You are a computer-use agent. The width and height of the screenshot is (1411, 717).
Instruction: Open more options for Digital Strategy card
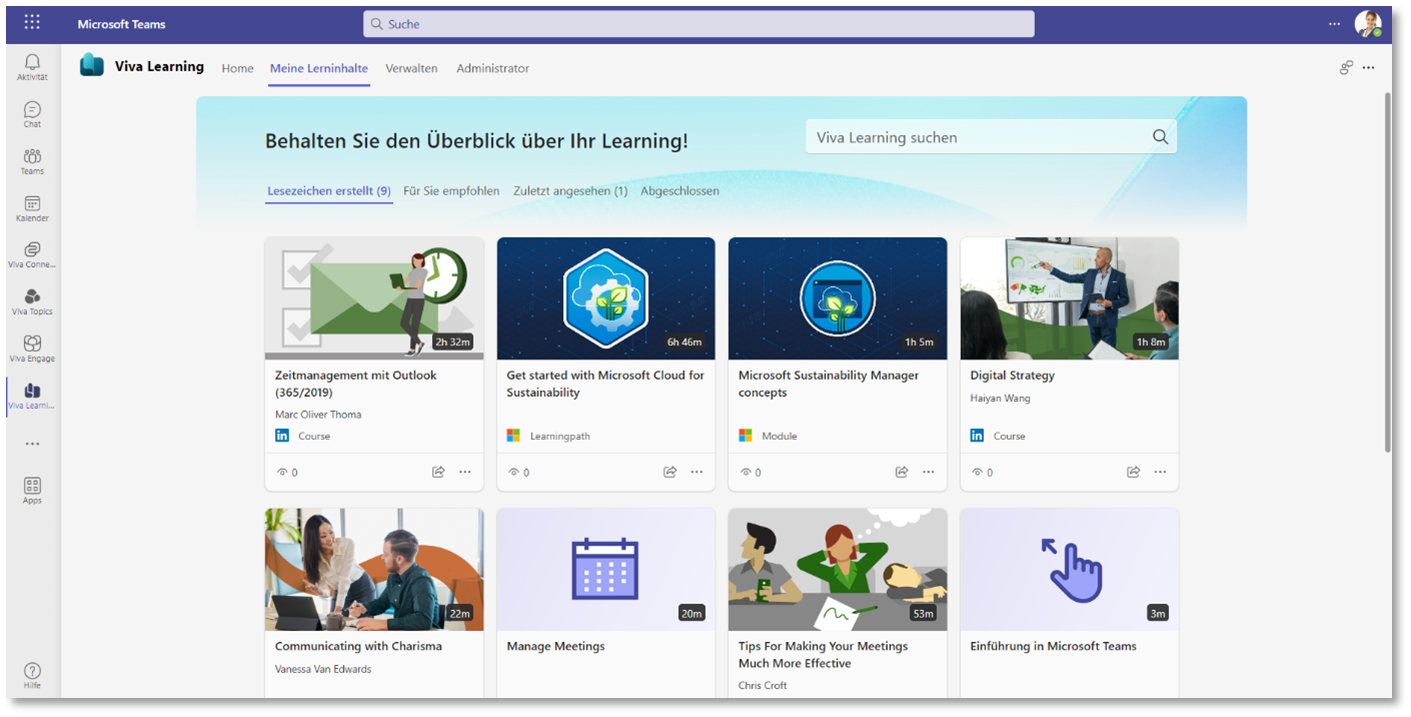click(x=1161, y=472)
